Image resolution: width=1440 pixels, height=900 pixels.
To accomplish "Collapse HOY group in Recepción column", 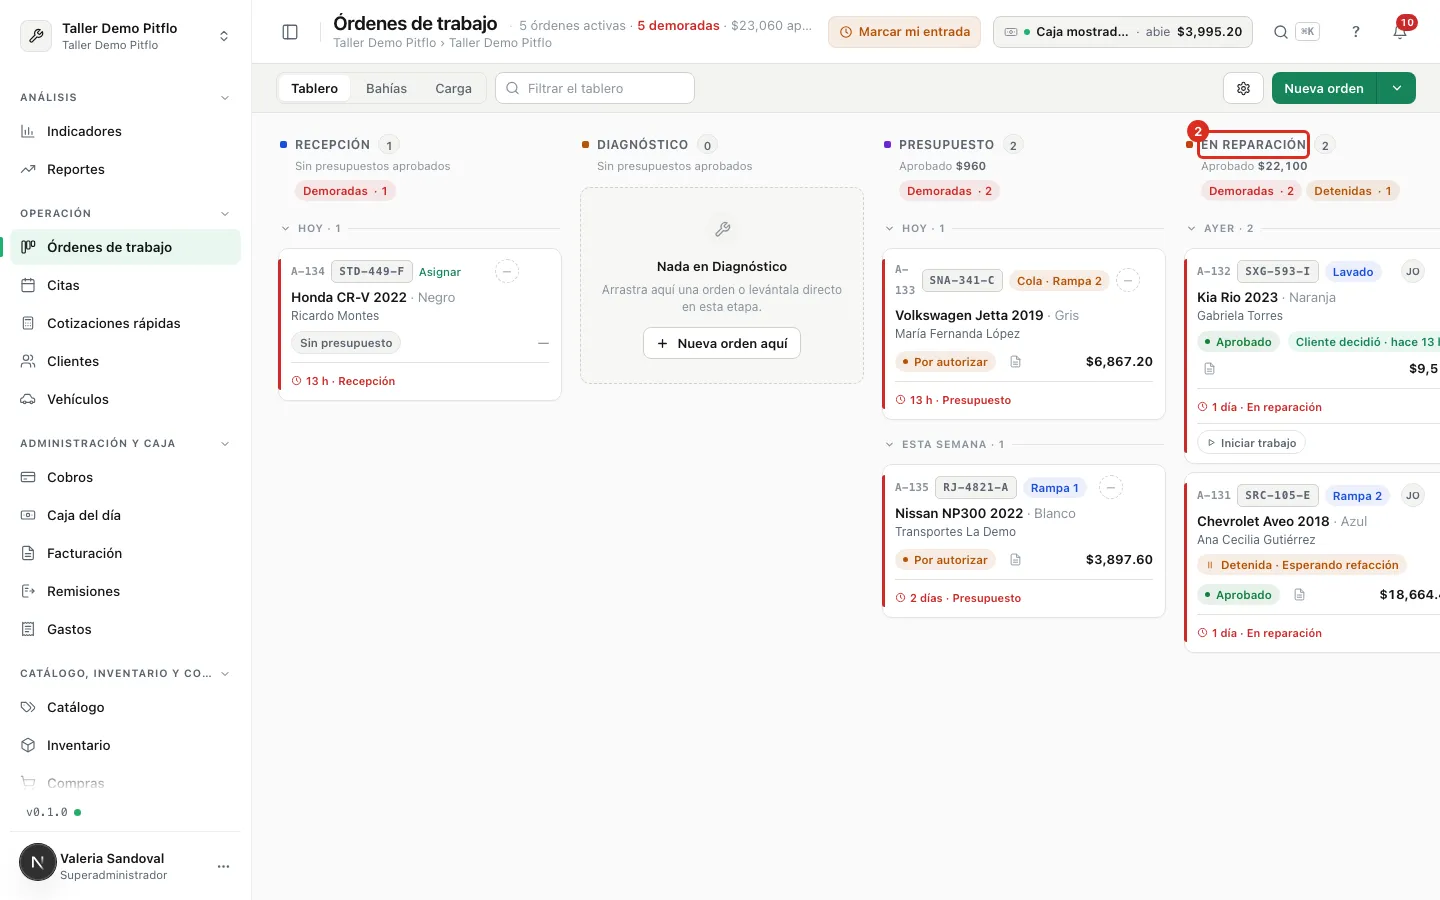I will point(286,229).
